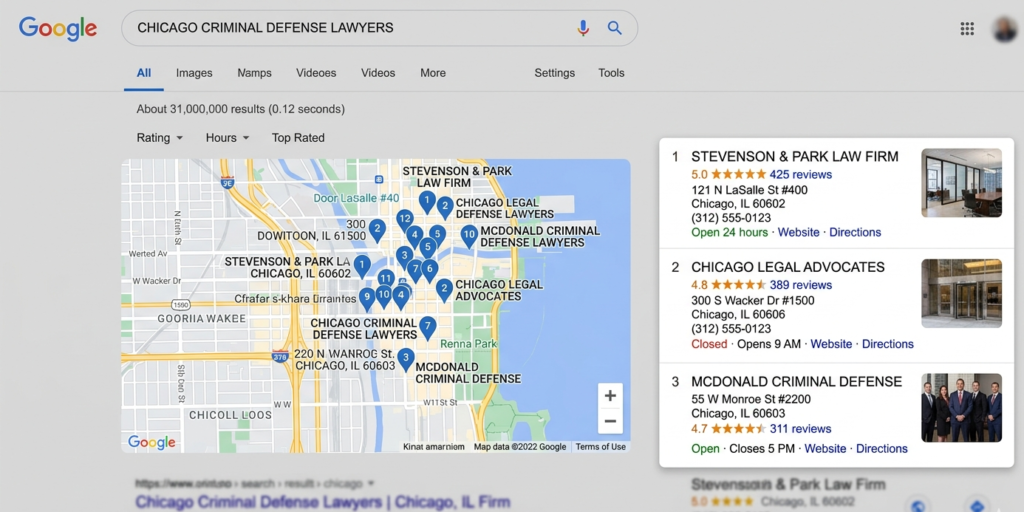Screen dimensions: 1024x512
Task: Click map pin 7 next to Chicago Criminal Defense Lawyers
Action: [428, 328]
